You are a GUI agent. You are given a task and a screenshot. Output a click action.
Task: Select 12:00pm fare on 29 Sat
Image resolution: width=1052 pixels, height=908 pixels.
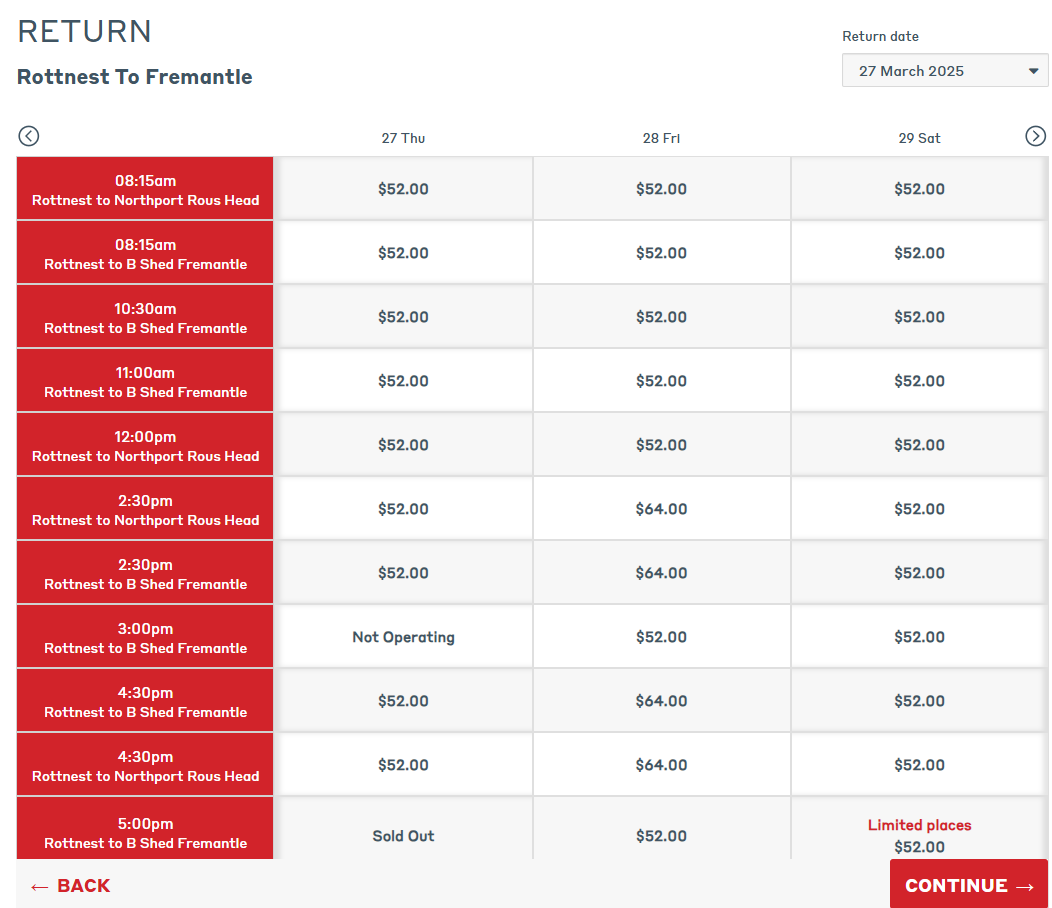(x=919, y=445)
